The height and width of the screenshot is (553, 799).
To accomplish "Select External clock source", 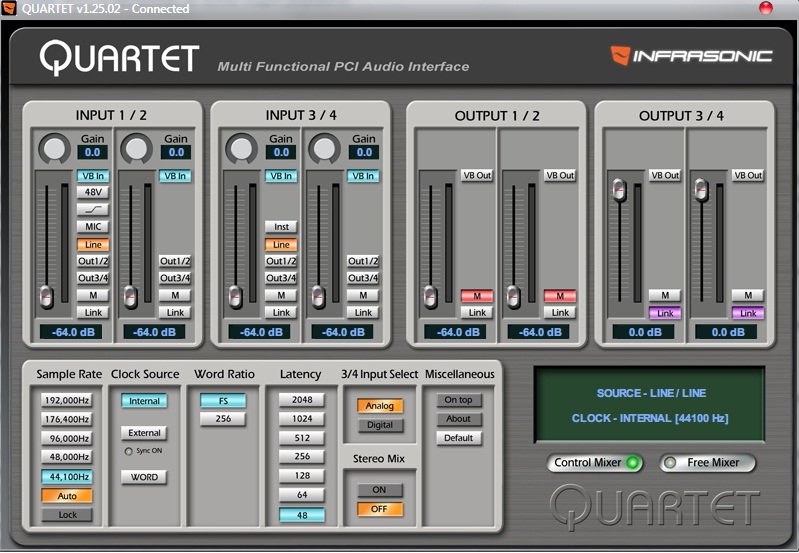I will (x=144, y=433).
